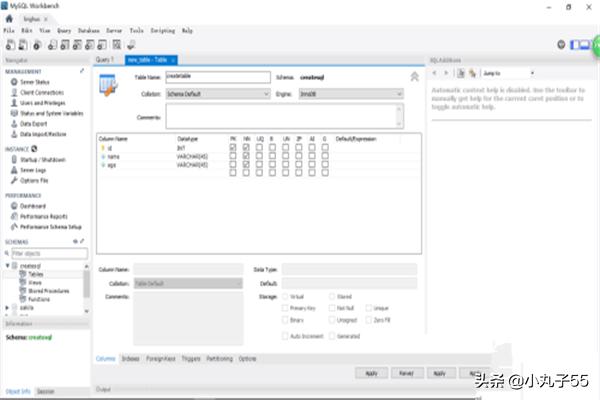Check PK checkbox for name column
The height and width of the screenshot is (400, 600).
(x=233, y=156)
